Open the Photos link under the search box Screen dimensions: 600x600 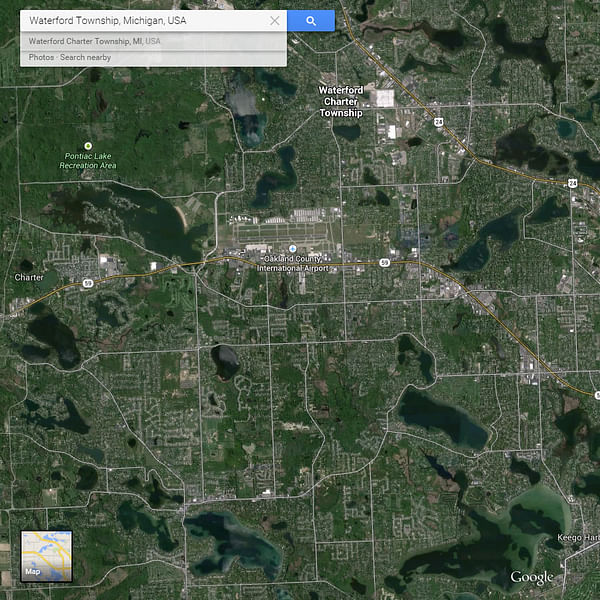point(41,58)
